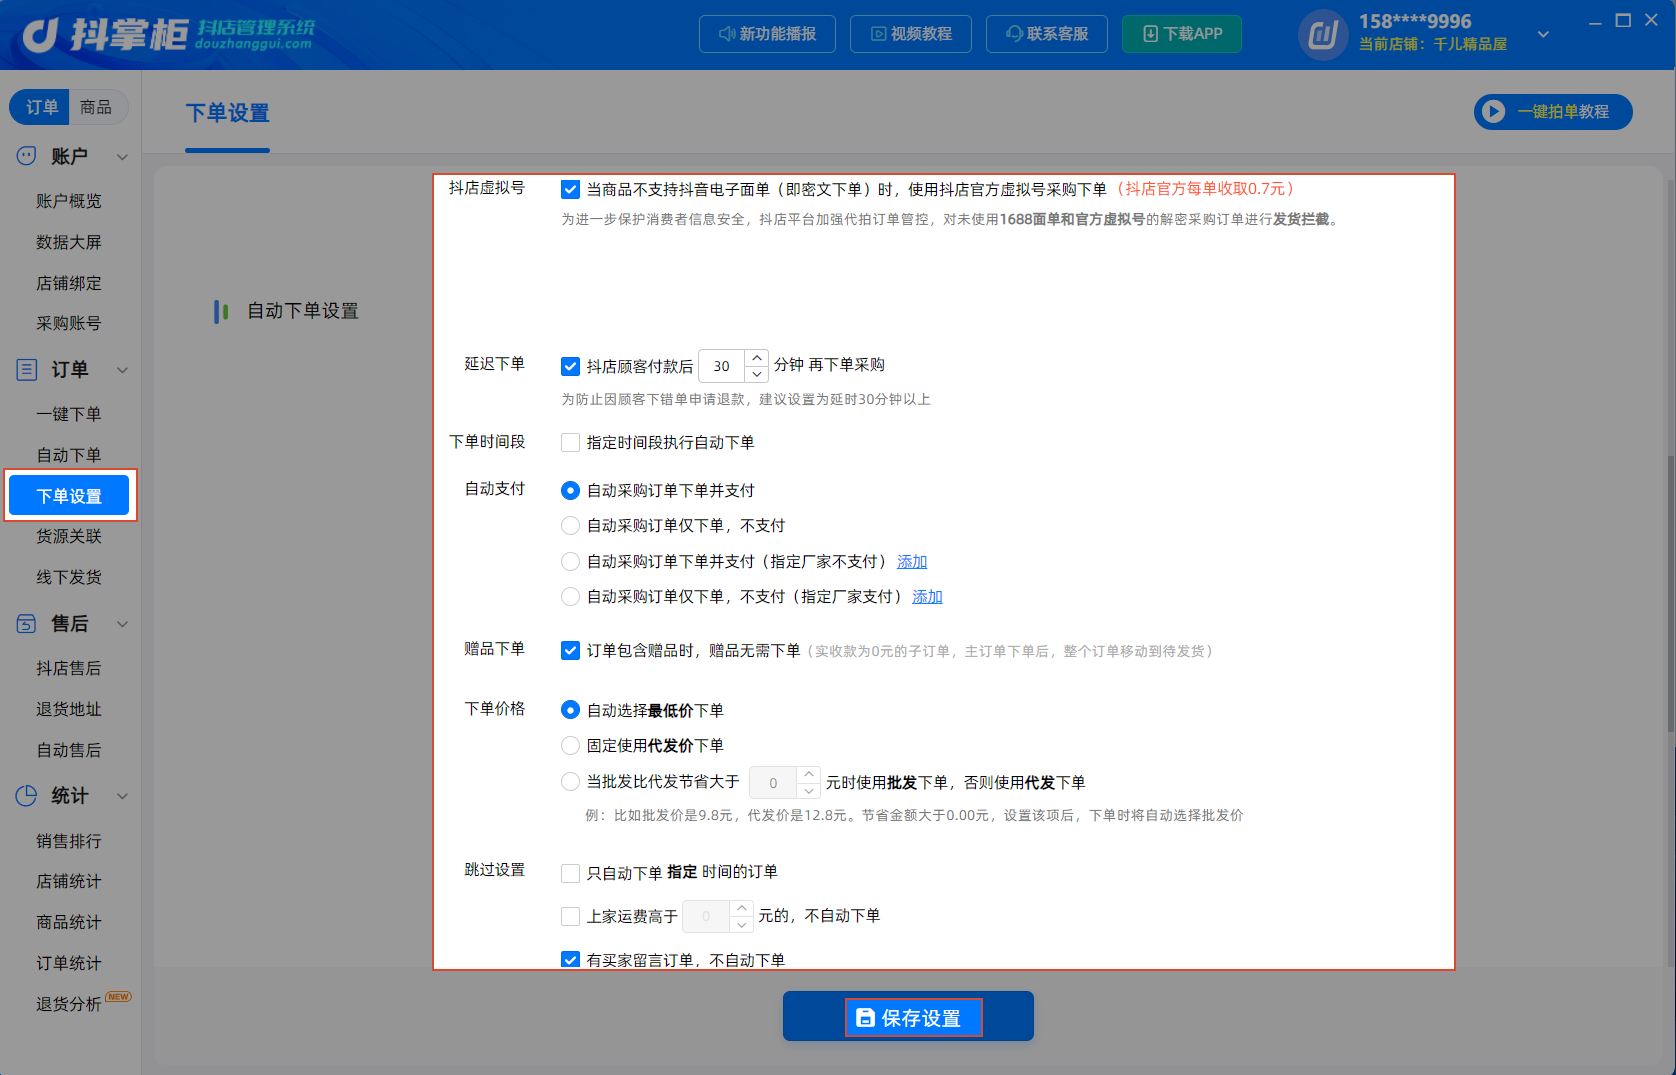The width and height of the screenshot is (1676, 1075).
Task: Click the save disk icon on 保存设置
Action: (866, 1018)
